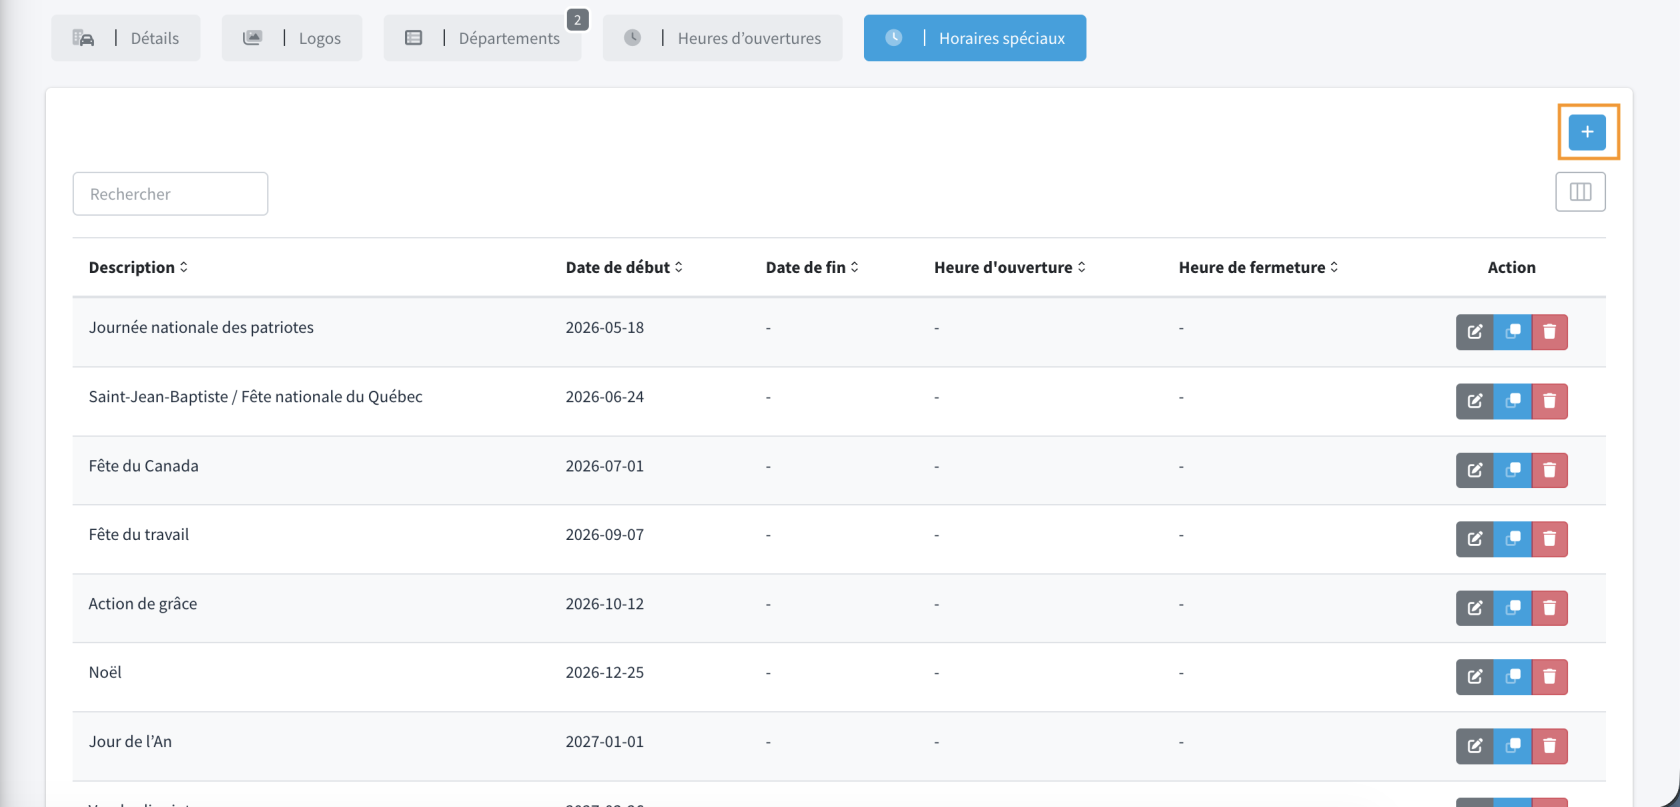Viewport: 1680px width, 807px height.
Task: Click start date 2026-05-18
Action: 604,327
